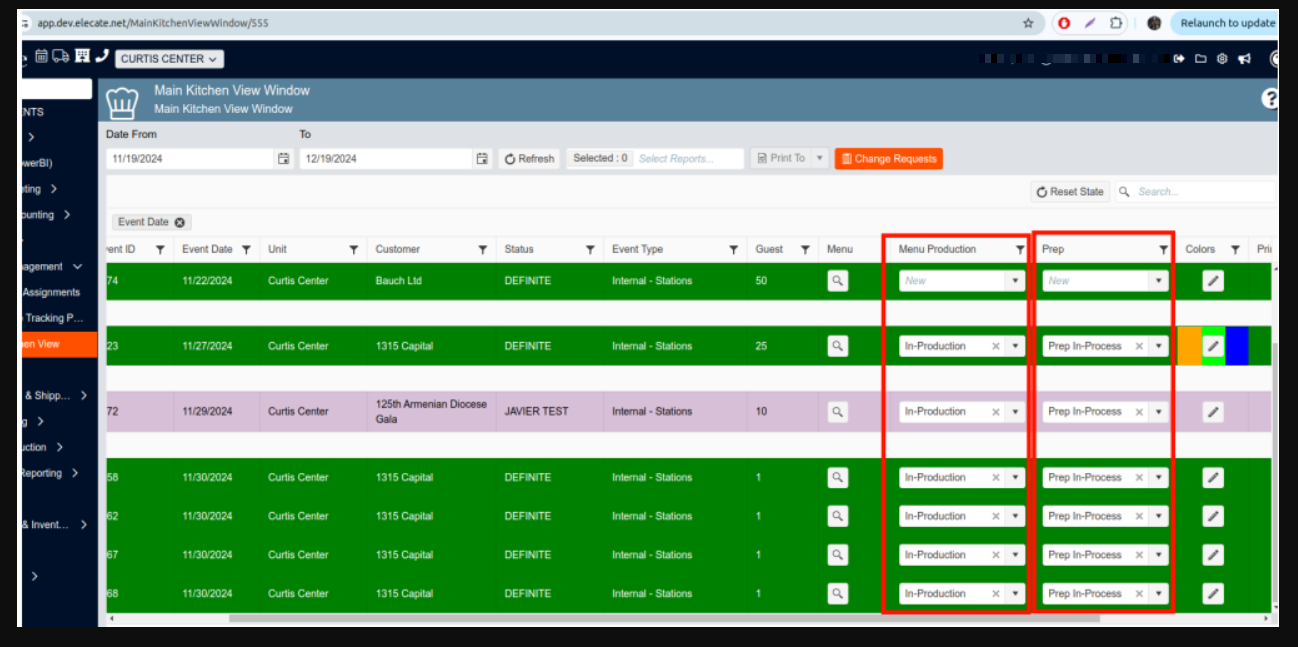Viewport: 1298px width, 647px height.
Task: Click the help question mark icon
Action: [1270, 98]
